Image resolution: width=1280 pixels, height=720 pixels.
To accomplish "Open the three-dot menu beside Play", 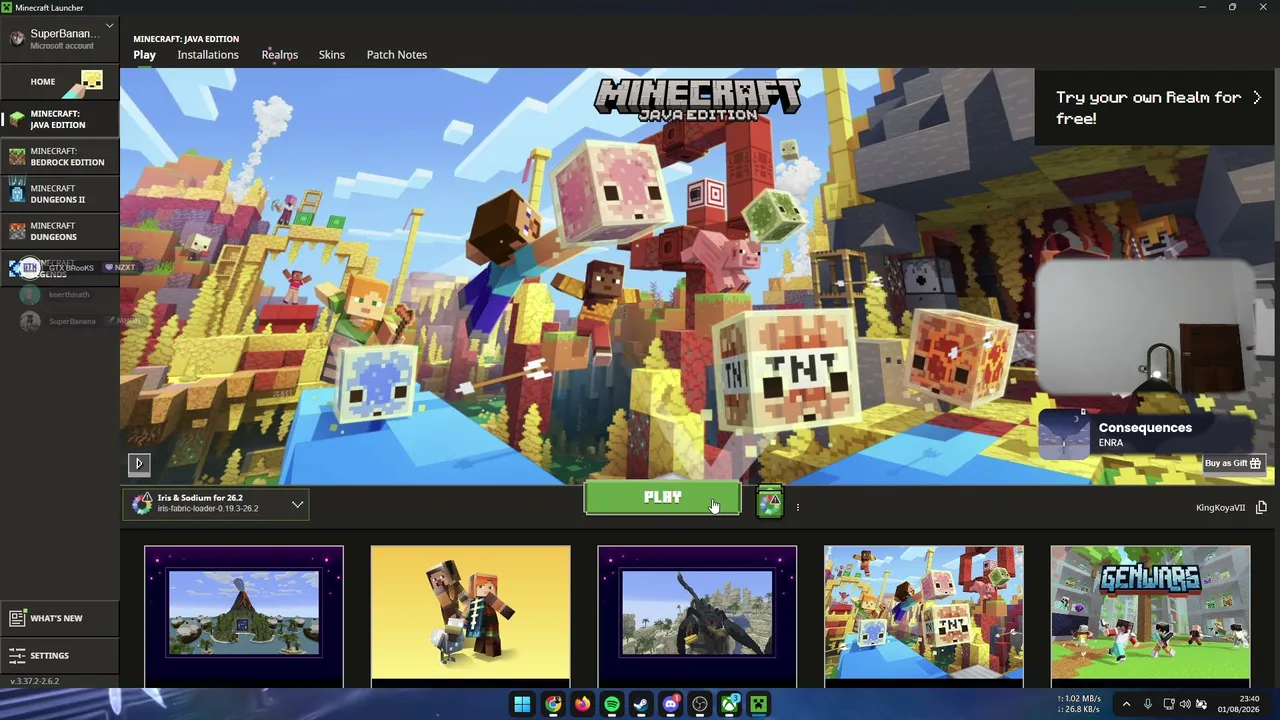I will coord(797,508).
